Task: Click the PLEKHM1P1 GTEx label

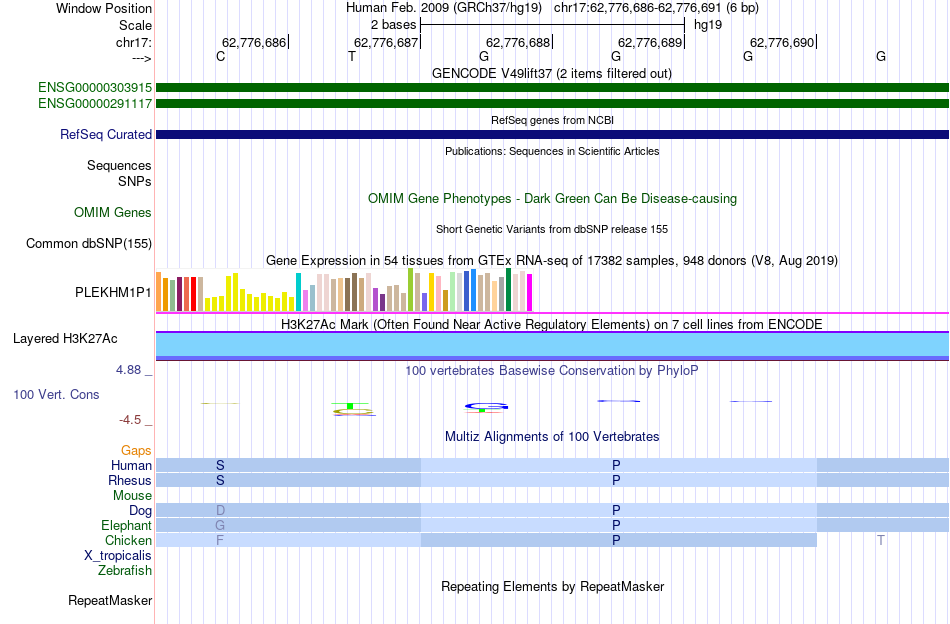Action: pos(113,293)
